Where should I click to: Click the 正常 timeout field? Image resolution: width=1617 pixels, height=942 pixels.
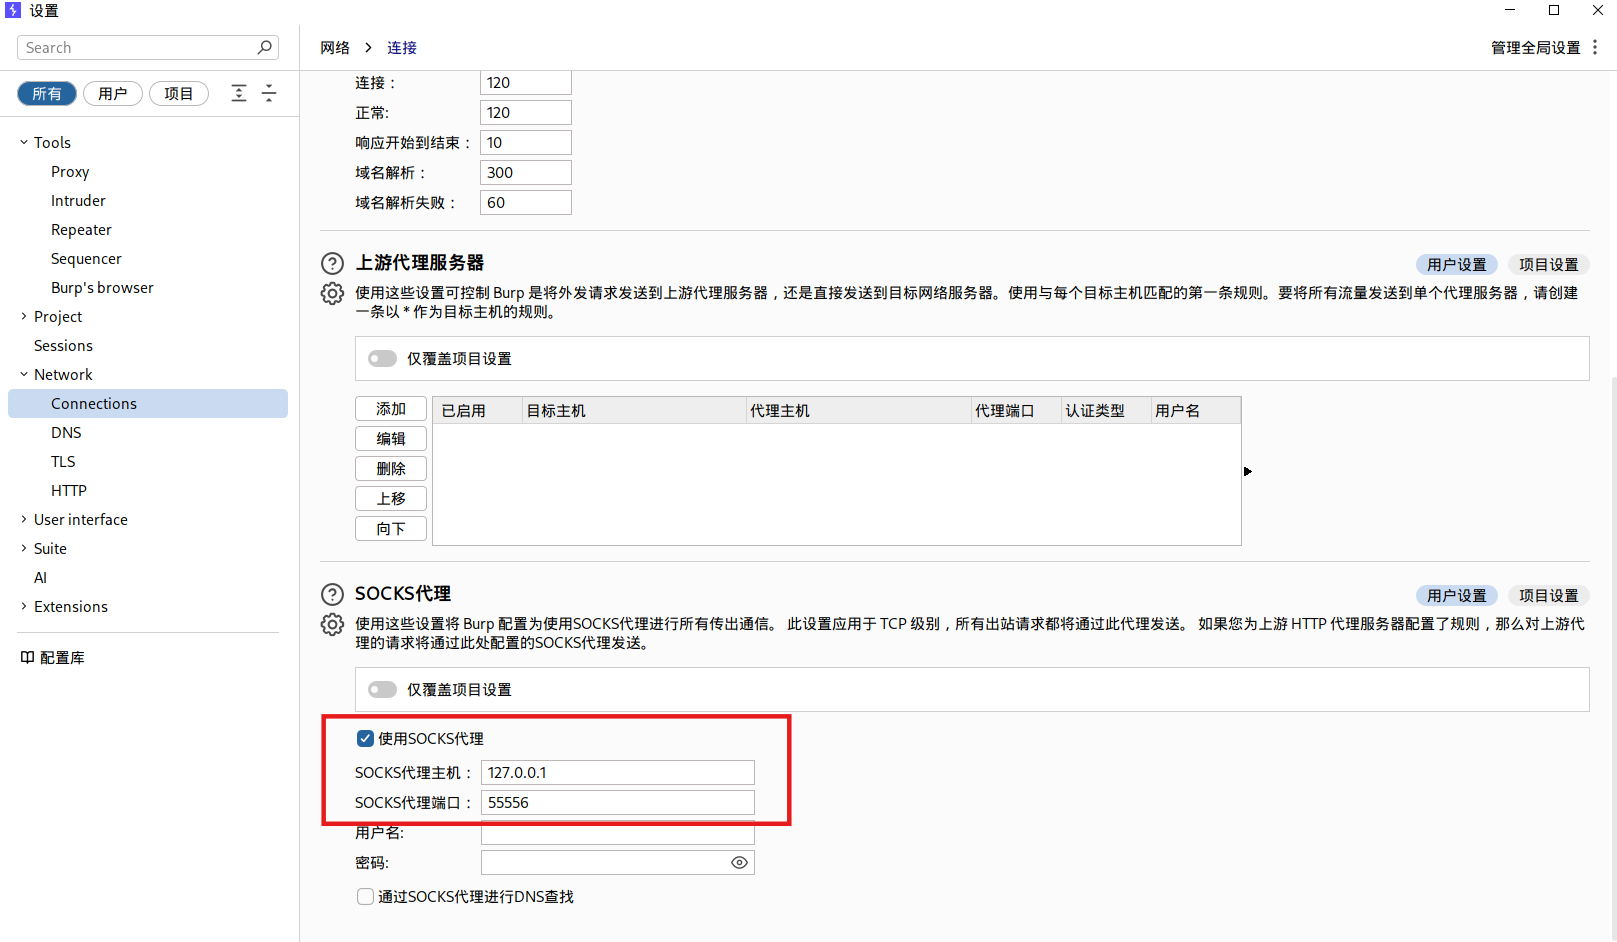(x=525, y=113)
